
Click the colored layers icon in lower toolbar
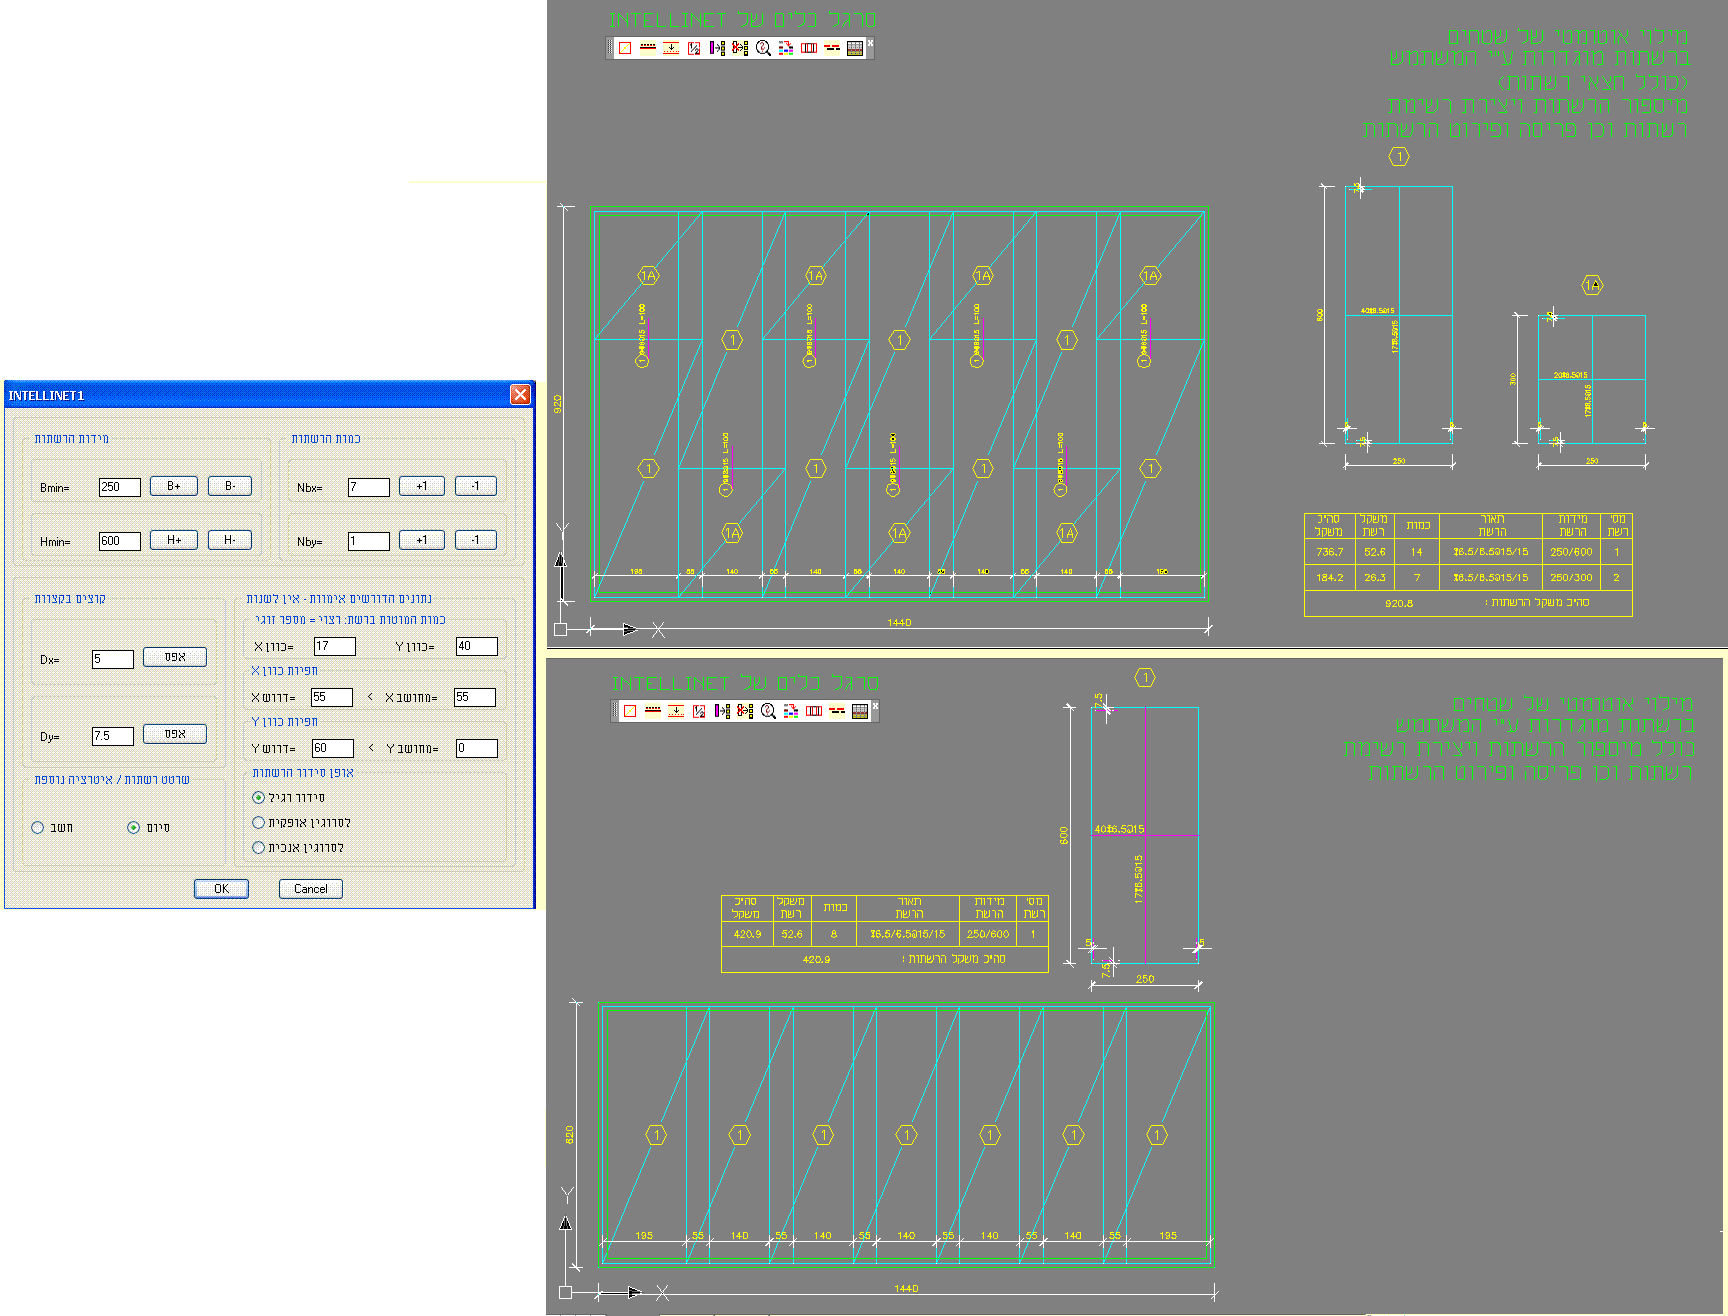pos(791,711)
